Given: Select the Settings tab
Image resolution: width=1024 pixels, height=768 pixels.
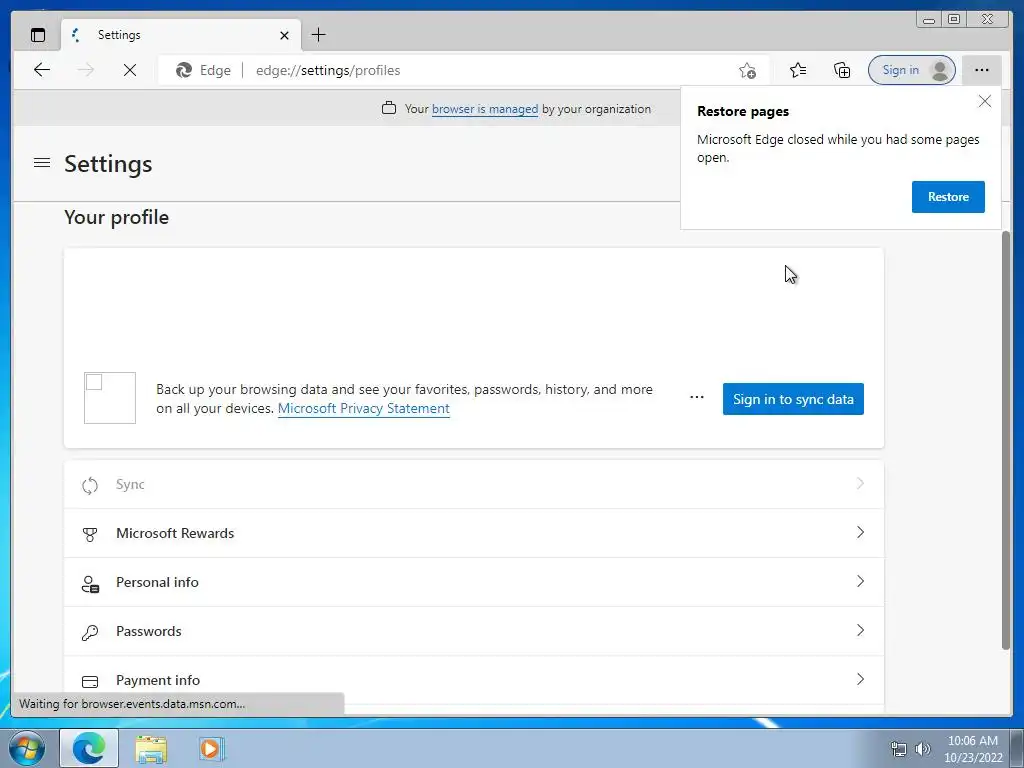Looking at the screenshot, I should click(181, 35).
